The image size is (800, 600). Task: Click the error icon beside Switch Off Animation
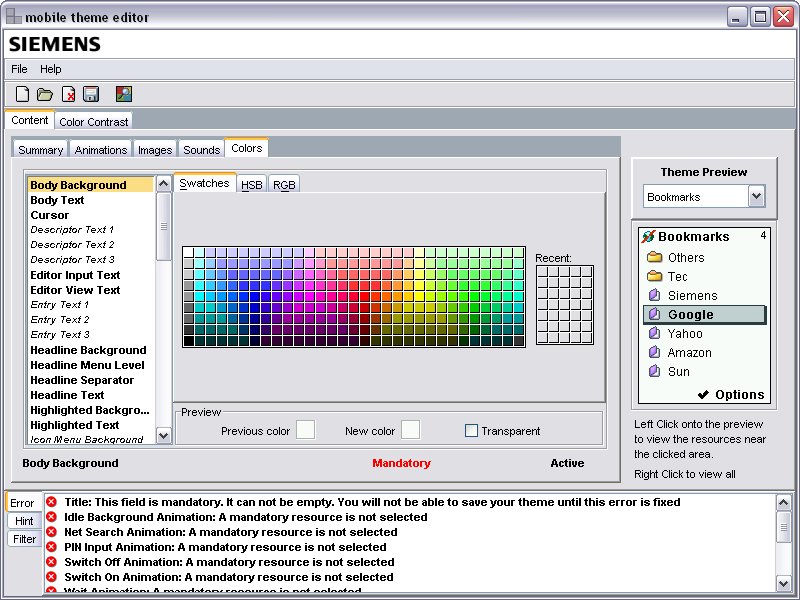click(51, 562)
